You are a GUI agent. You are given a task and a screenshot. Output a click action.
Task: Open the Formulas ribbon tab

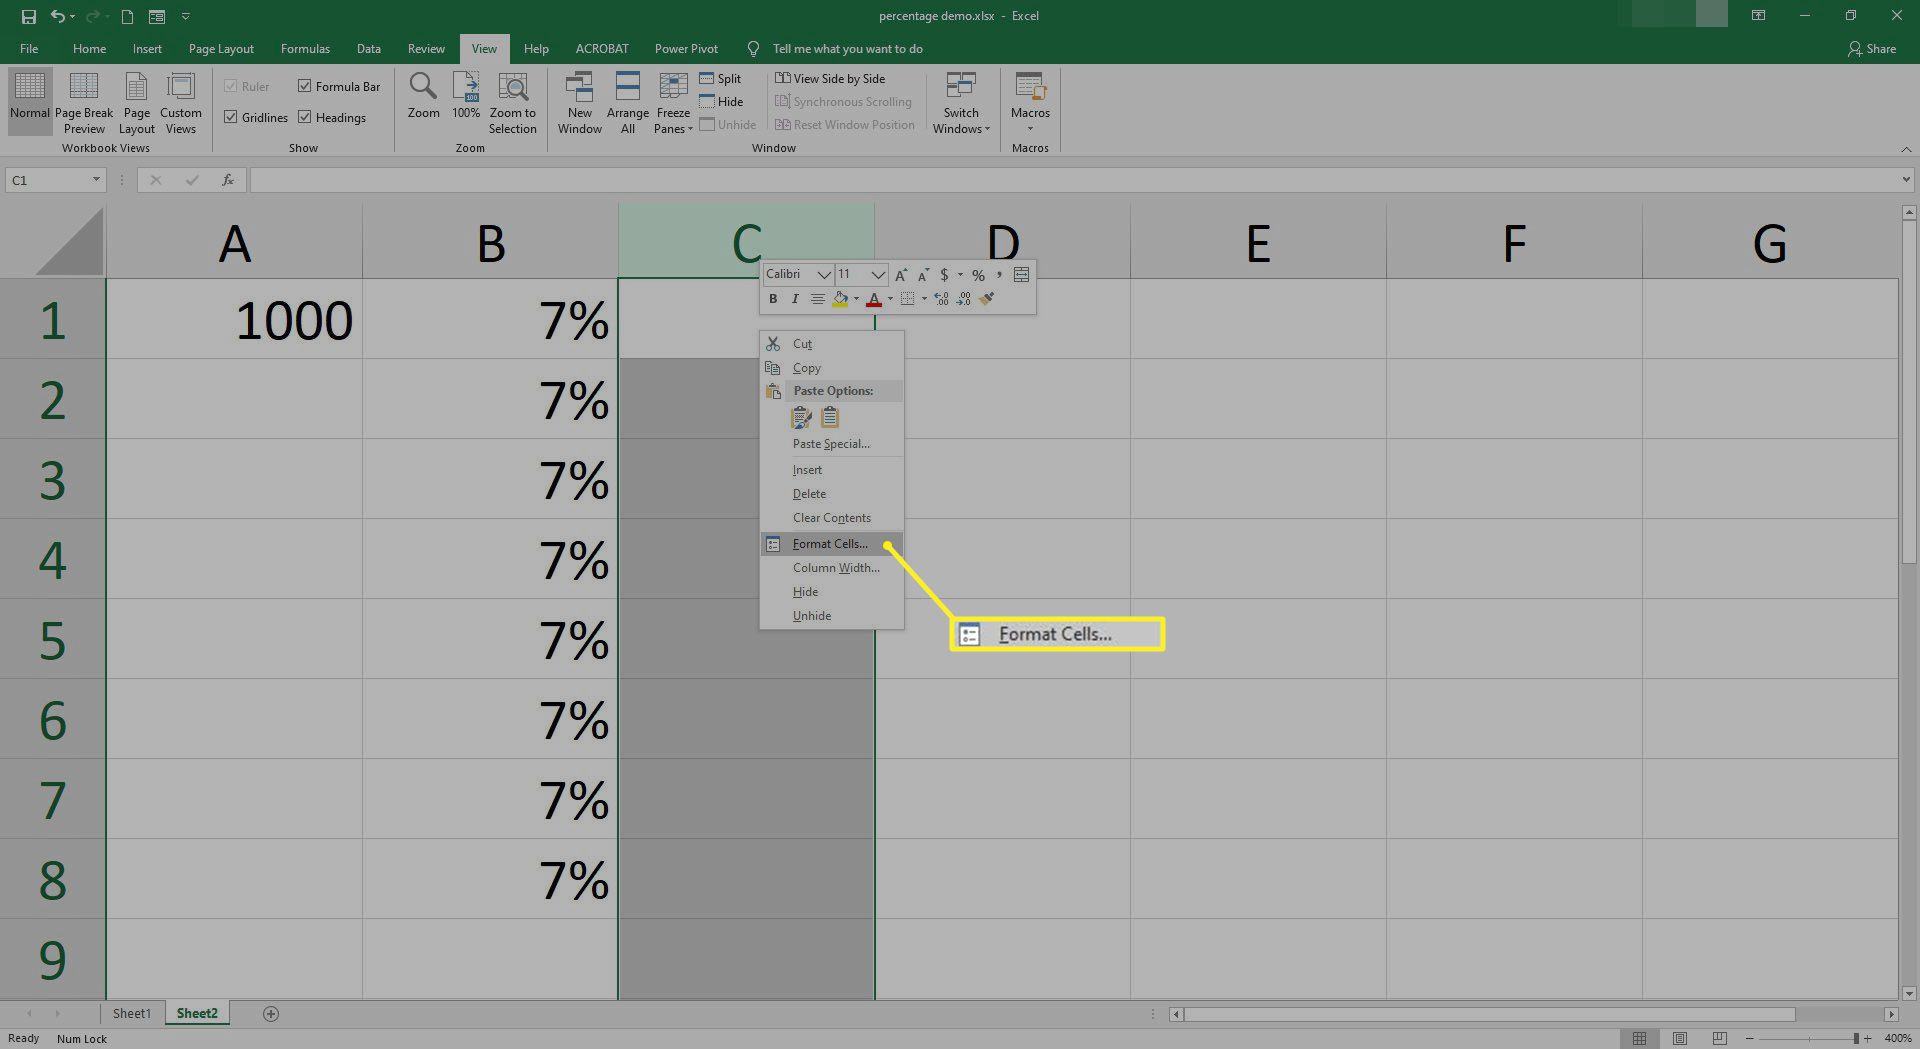click(305, 49)
